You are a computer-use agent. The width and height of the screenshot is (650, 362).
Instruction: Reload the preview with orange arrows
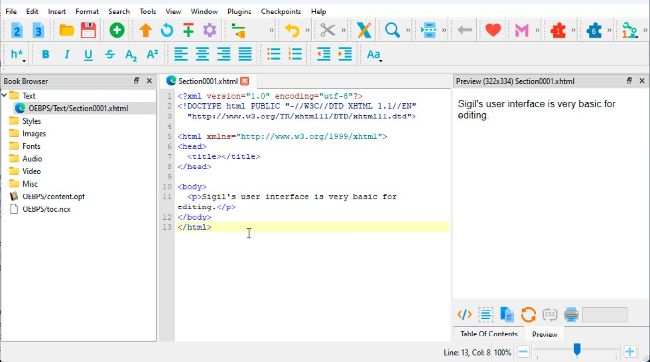528,315
